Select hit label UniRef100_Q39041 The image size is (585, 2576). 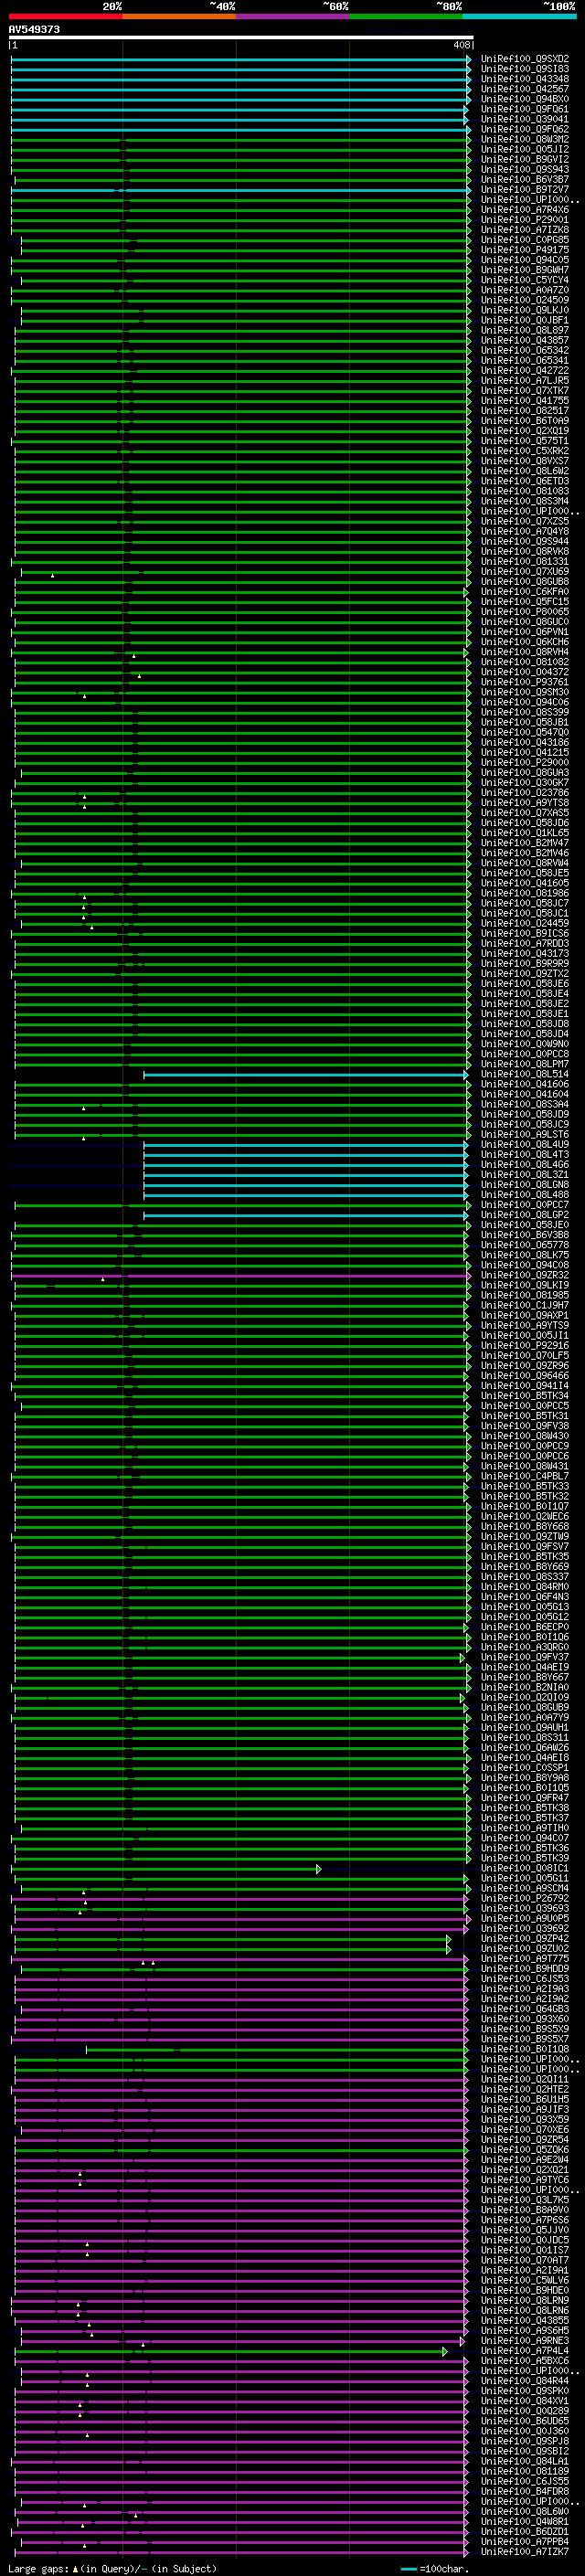click(x=525, y=119)
